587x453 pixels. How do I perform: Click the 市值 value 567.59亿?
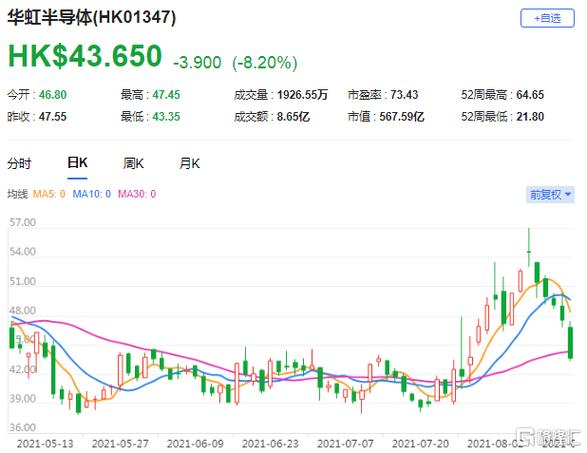(x=402, y=116)
